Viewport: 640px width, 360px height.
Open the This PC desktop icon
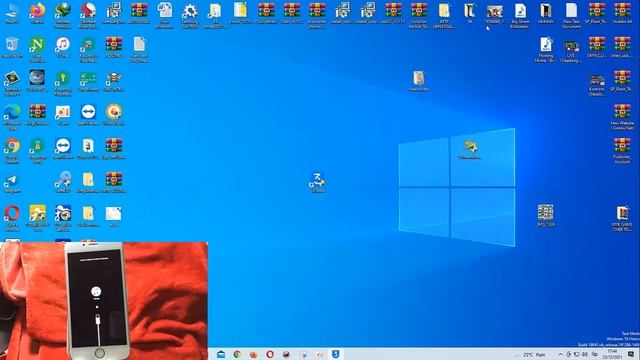click(x=12, y=13)
